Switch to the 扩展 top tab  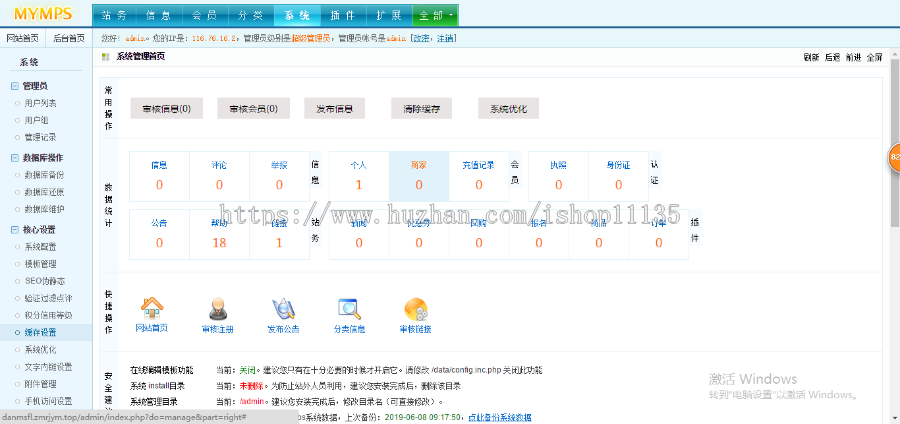389,15
